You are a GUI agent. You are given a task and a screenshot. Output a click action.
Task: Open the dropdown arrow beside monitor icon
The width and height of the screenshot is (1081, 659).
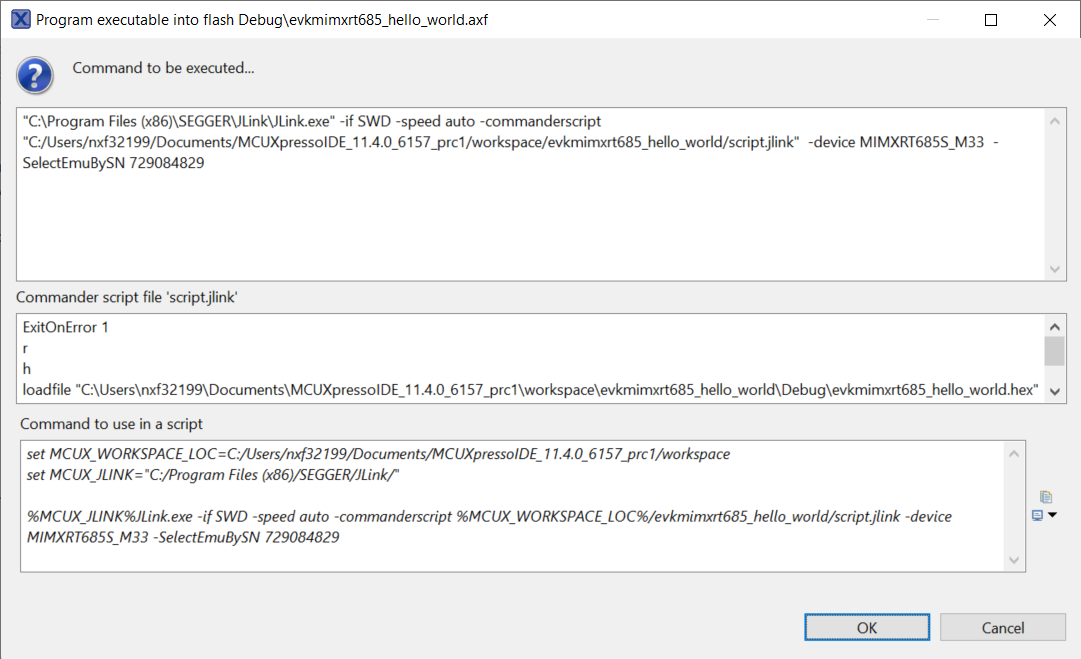(1052, 515)
